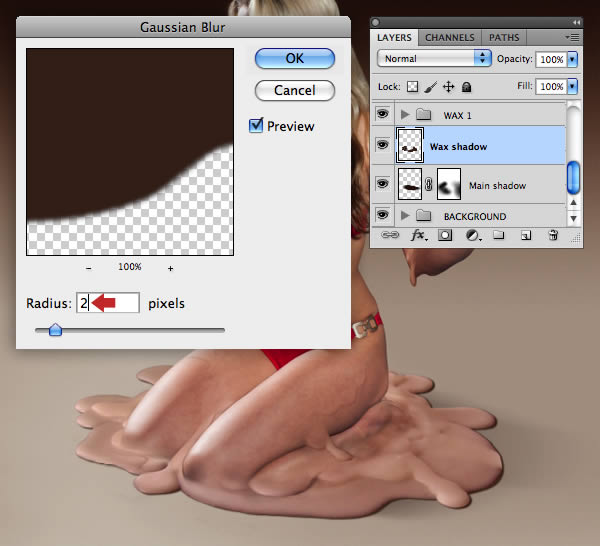
Task: Click the 100% zoom level text
Action: [130, 267]
